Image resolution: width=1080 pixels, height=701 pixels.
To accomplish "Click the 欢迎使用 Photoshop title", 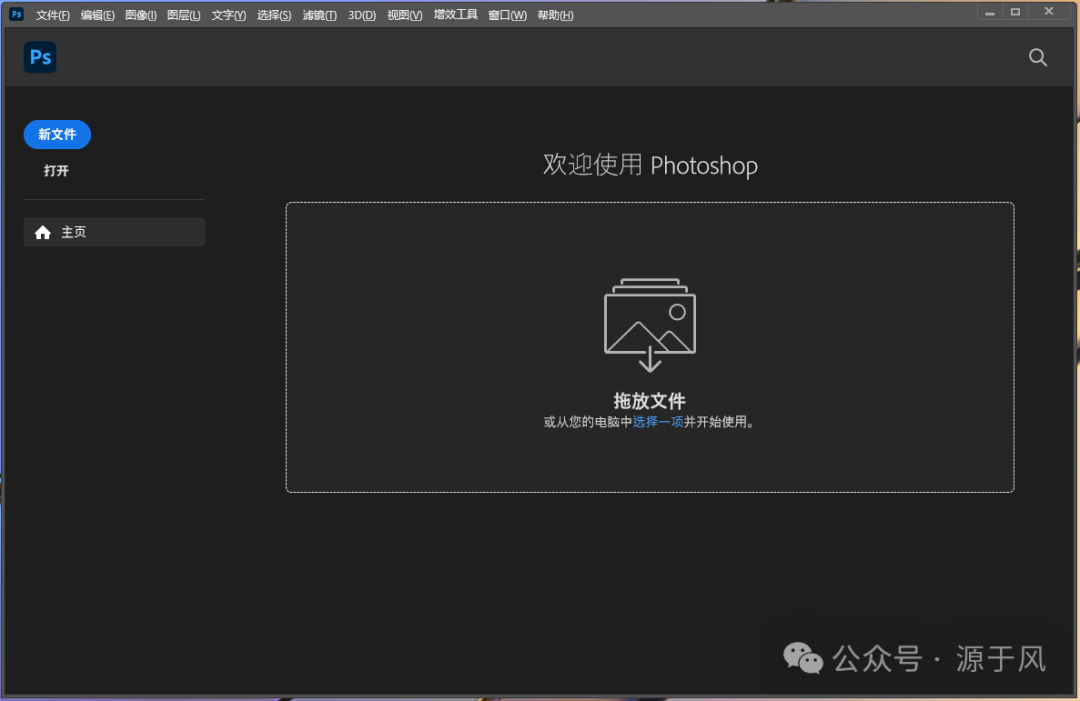I will pyautogui.click(x=650, y=165).
